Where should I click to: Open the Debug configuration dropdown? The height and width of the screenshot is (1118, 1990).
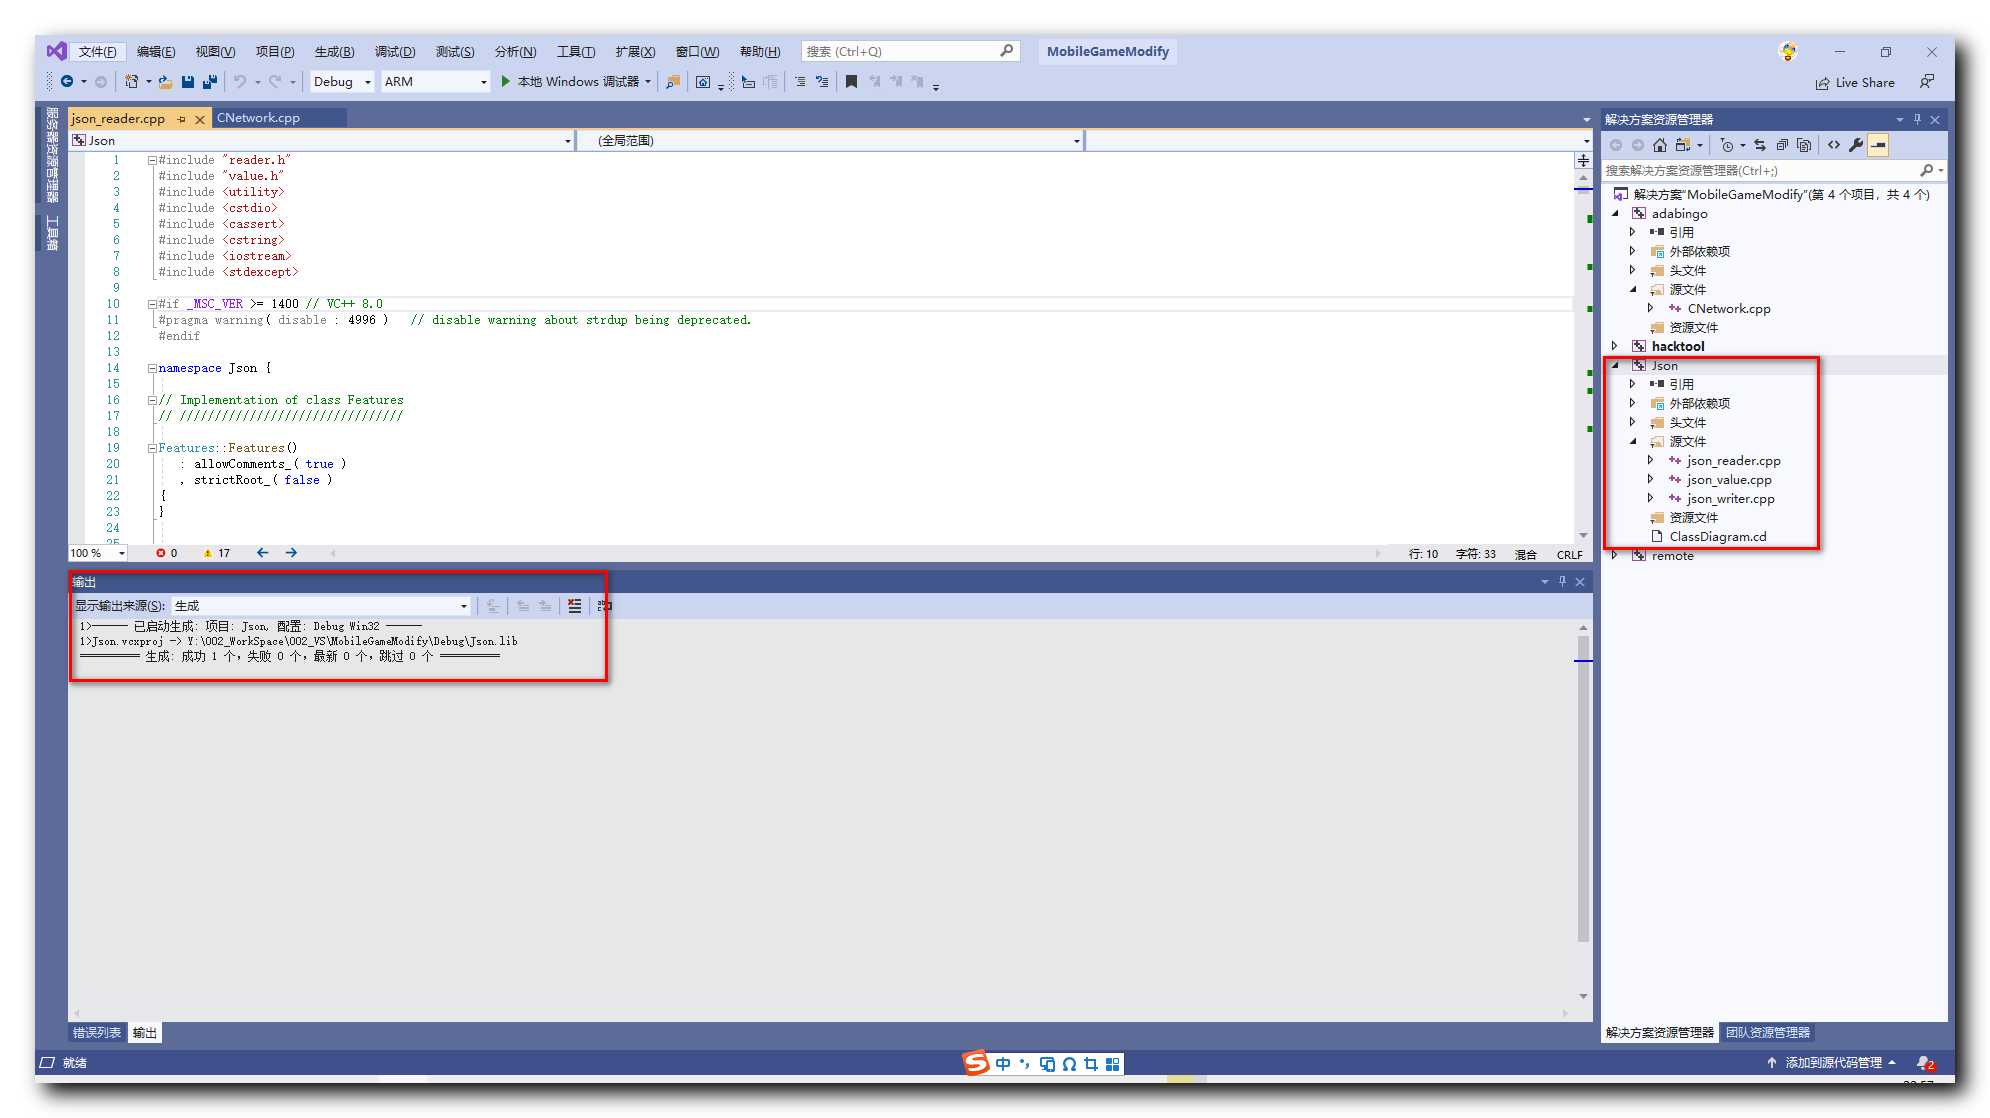tap(343, 82)
